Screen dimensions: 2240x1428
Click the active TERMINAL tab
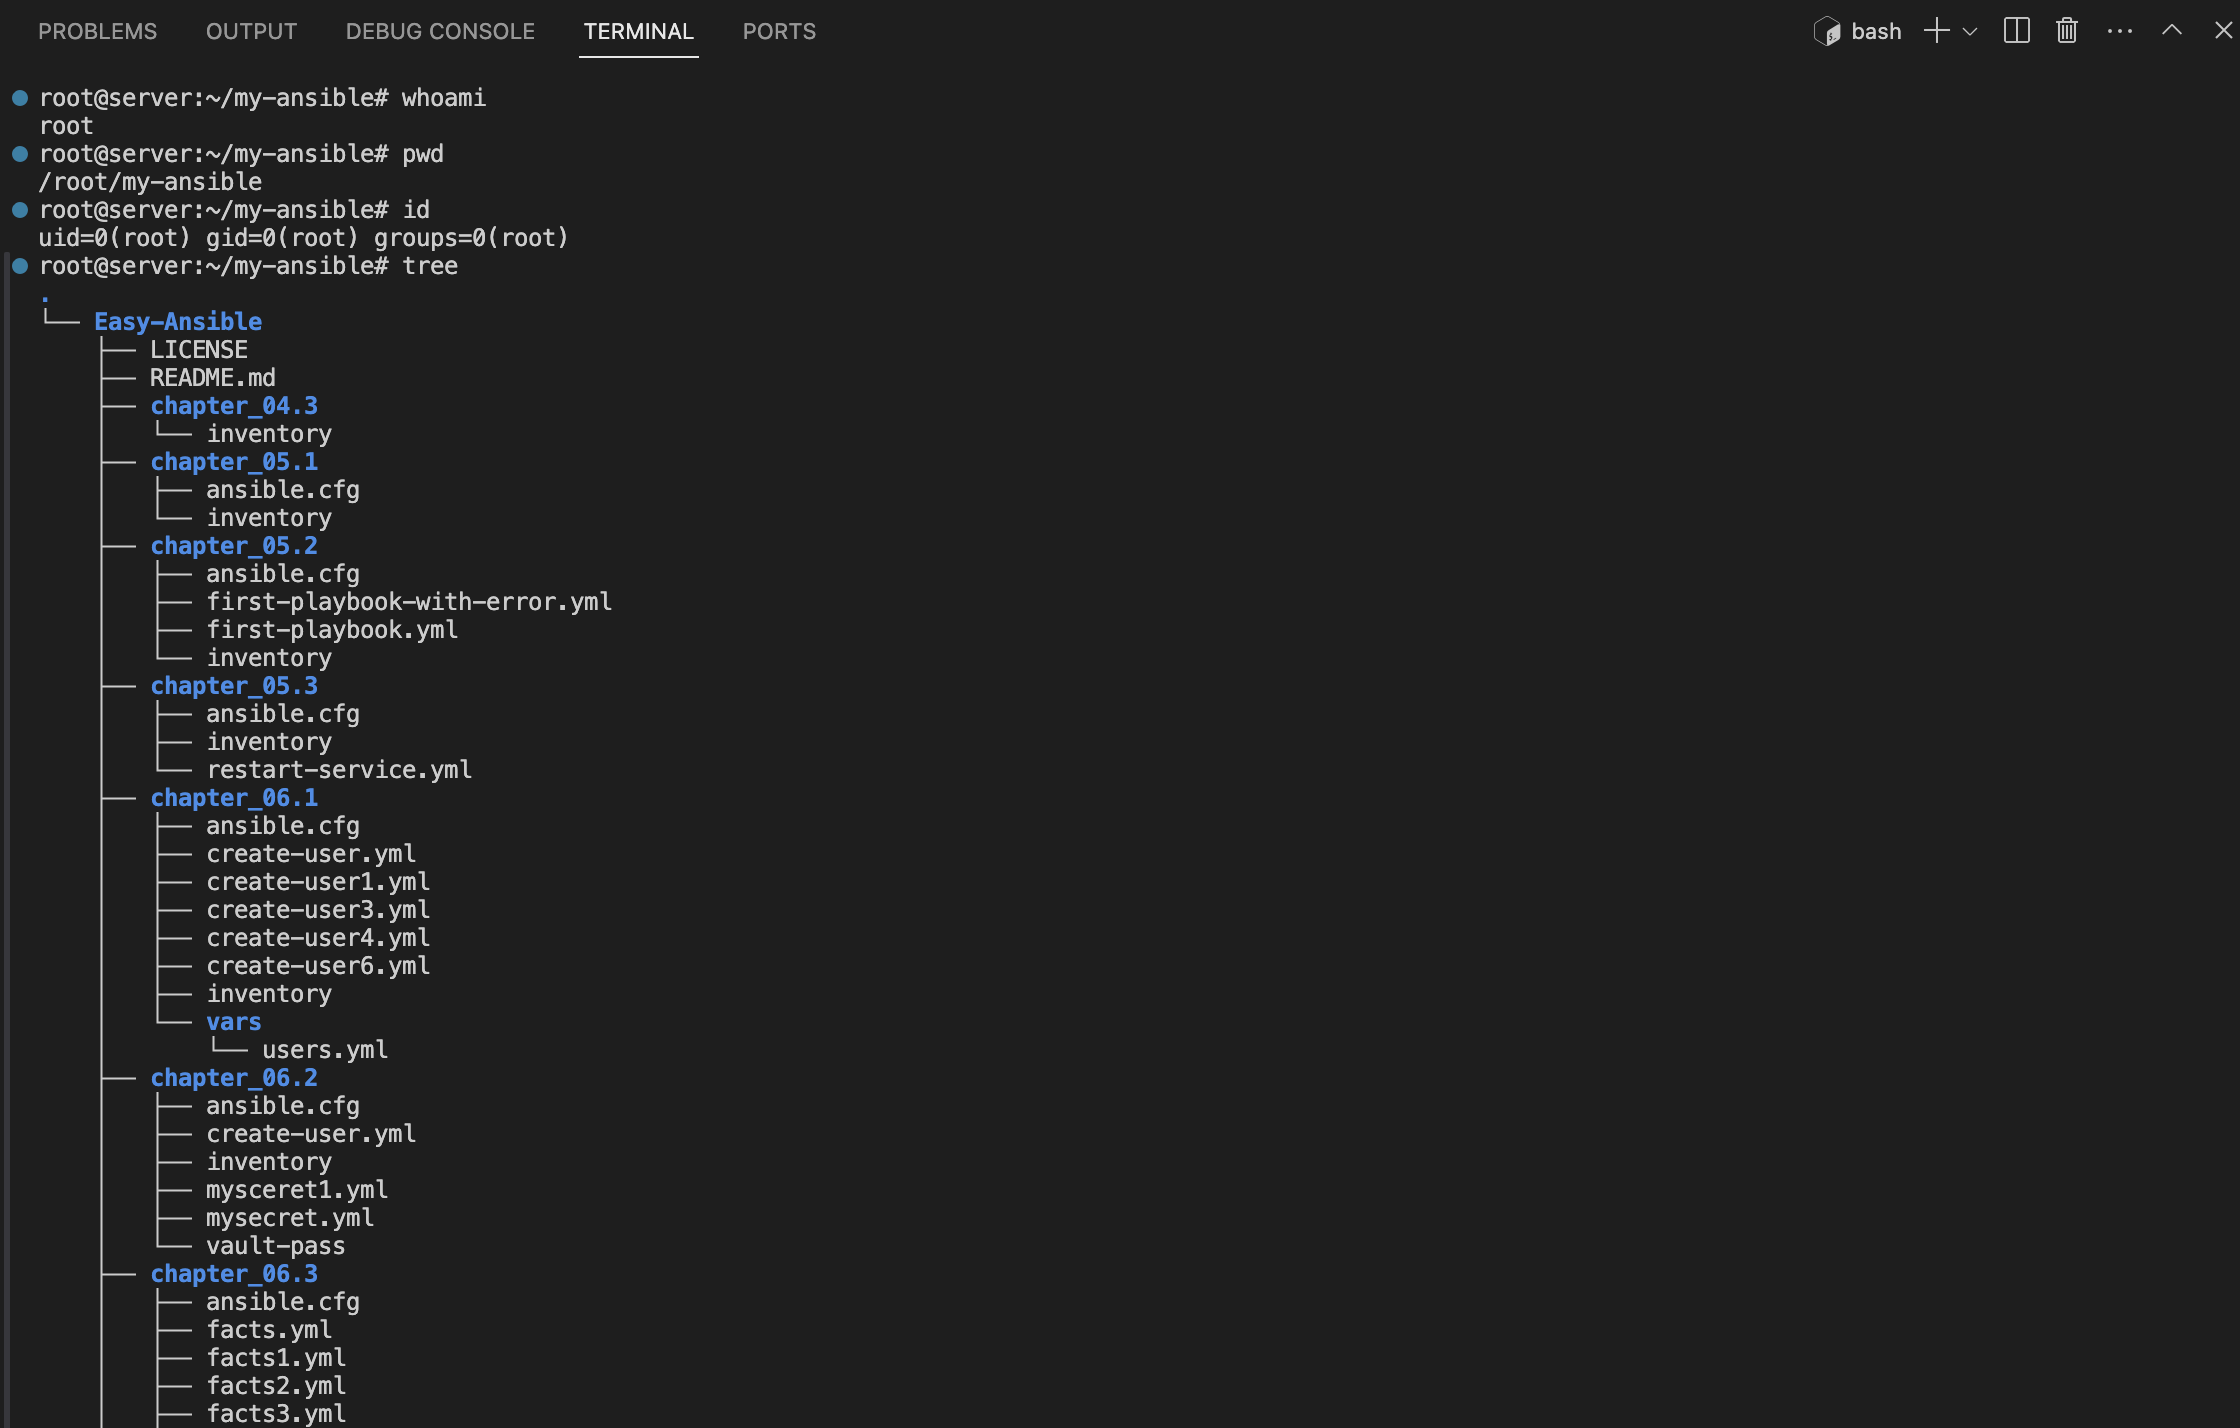638,31
